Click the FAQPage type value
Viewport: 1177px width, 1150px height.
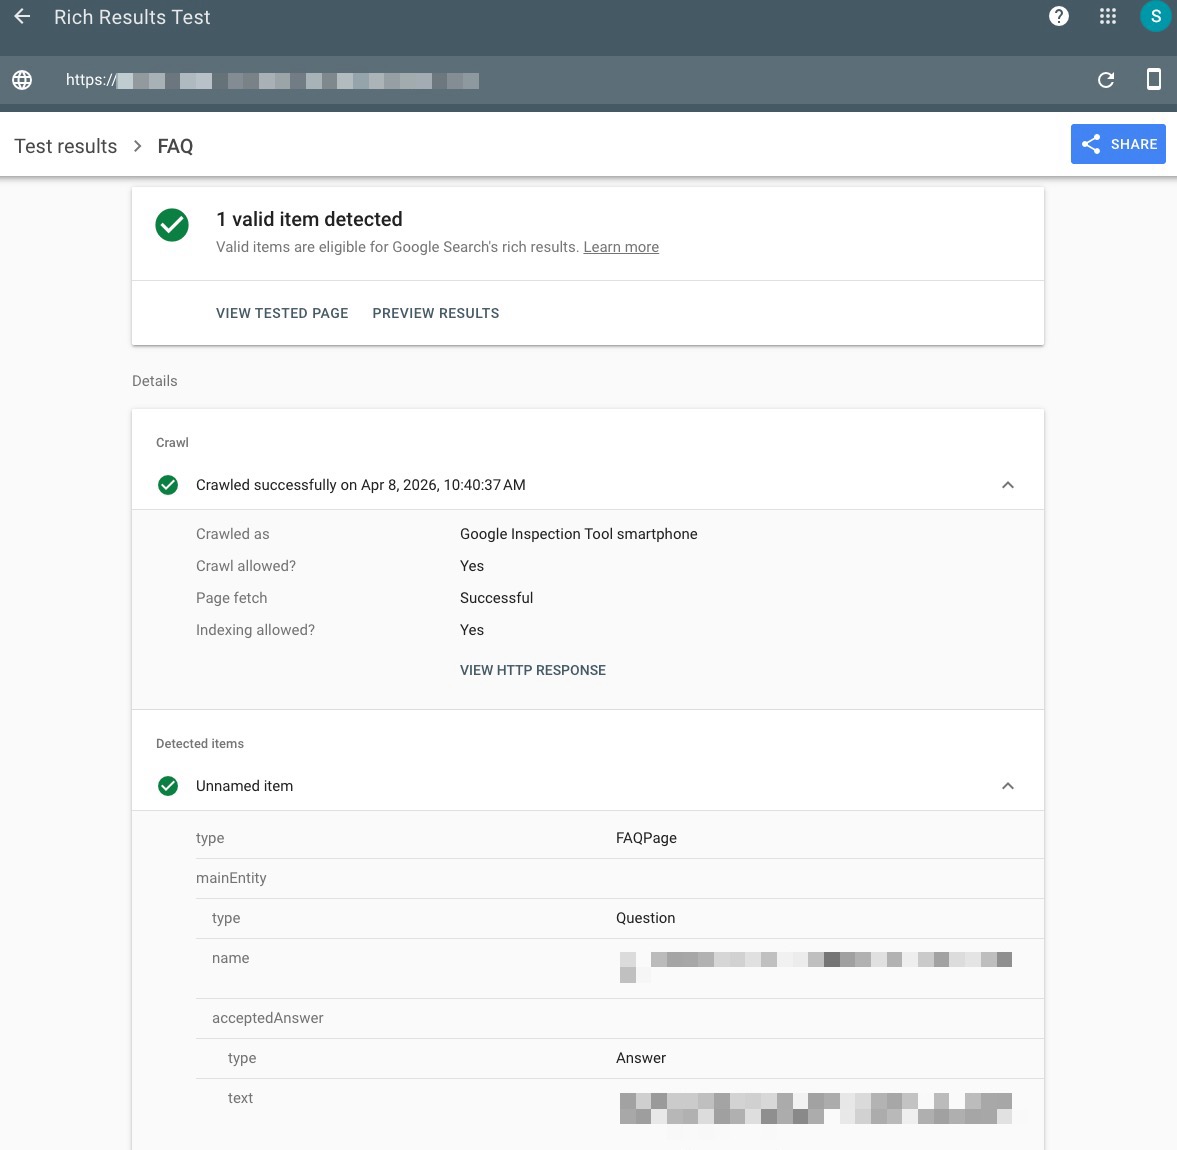646,838
